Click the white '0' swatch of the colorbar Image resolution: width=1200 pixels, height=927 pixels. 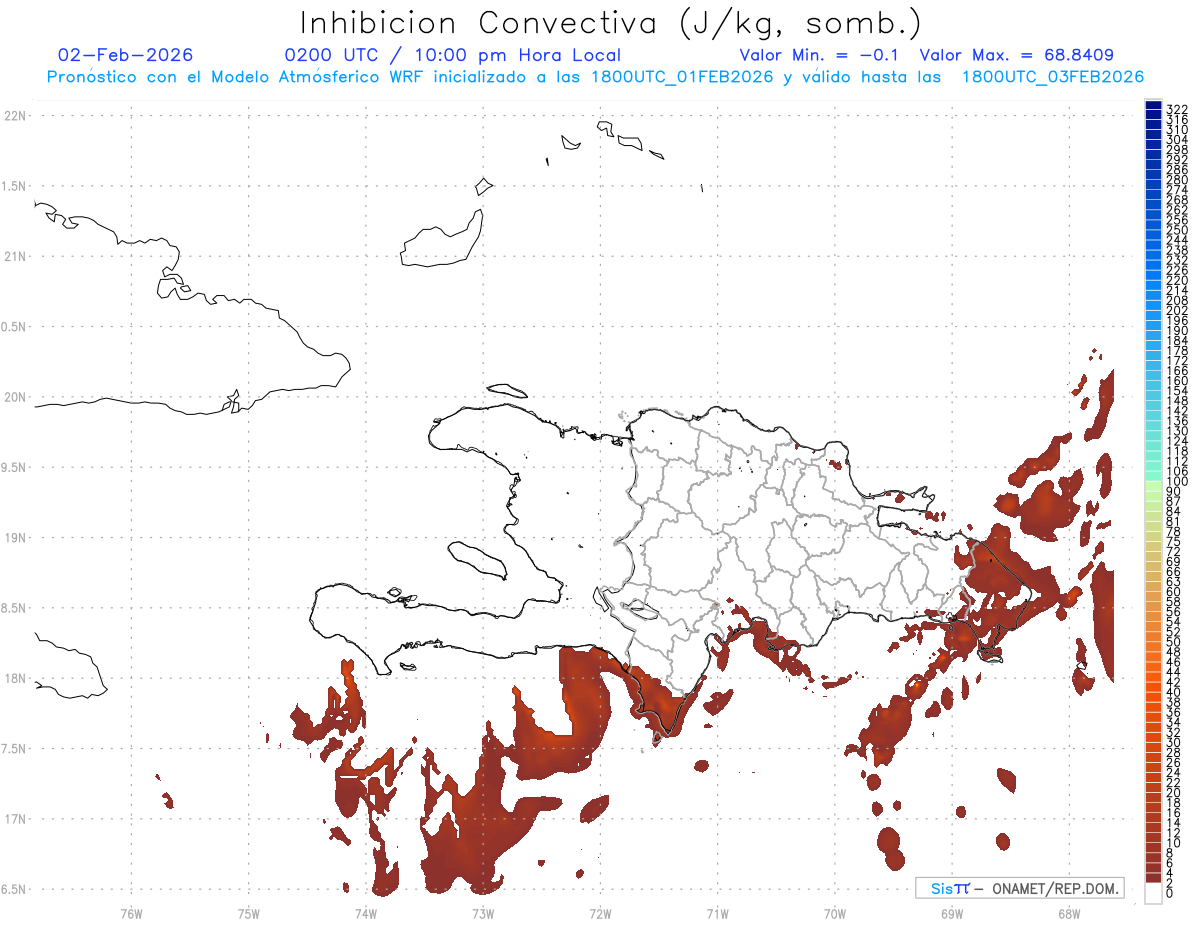(1154, 894)
